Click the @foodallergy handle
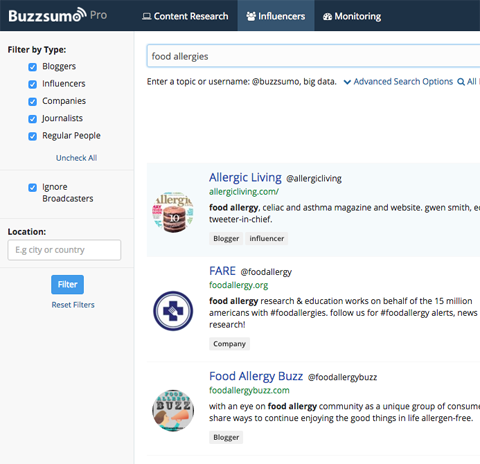The width and height of the screenshot is (480, 464). pyautogui.click(x=266, y=272)
